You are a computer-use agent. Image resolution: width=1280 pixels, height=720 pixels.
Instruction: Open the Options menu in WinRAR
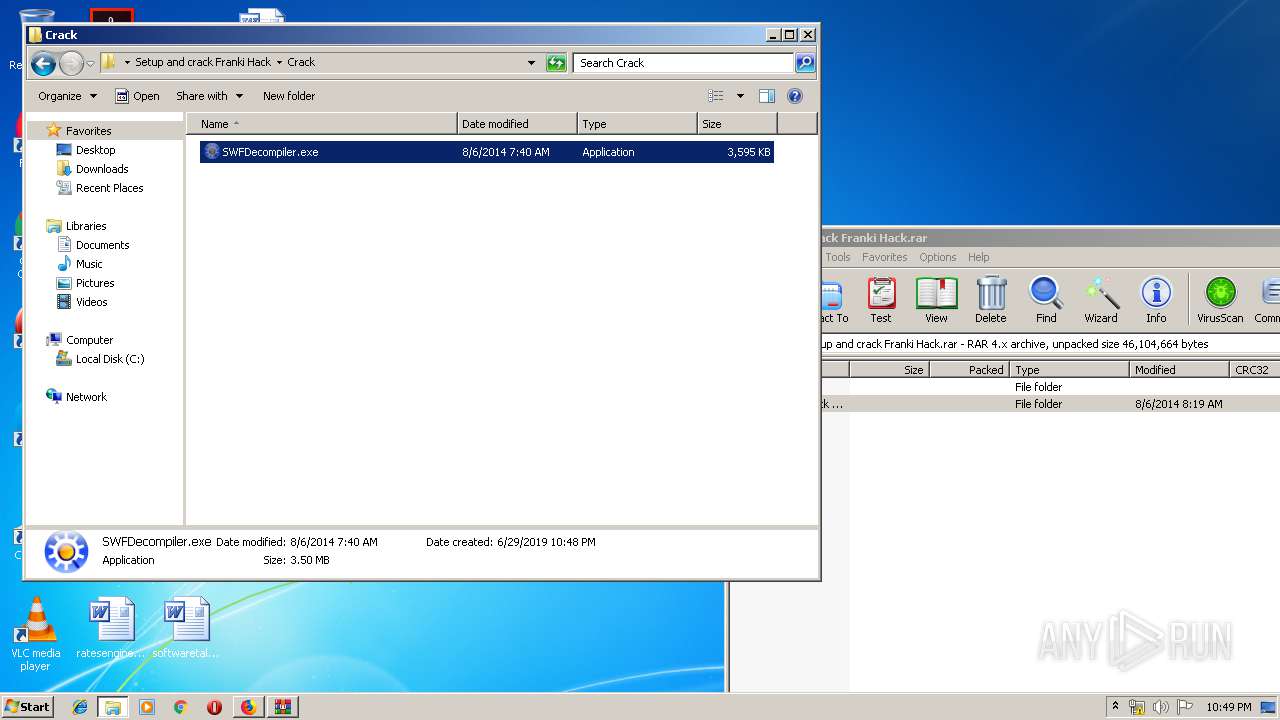(938, 257)
